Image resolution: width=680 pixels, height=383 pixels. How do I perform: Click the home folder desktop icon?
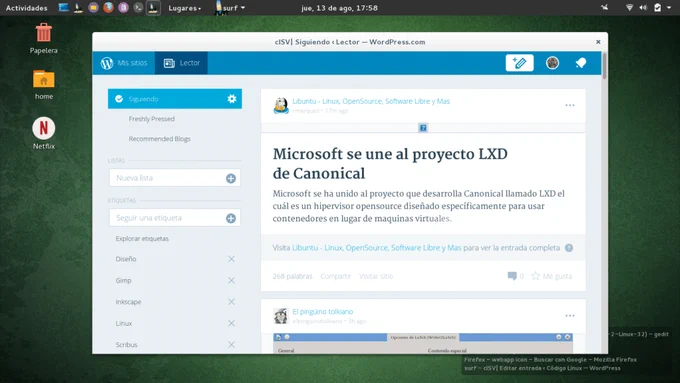pyautogui.click(x=43, y=85)
